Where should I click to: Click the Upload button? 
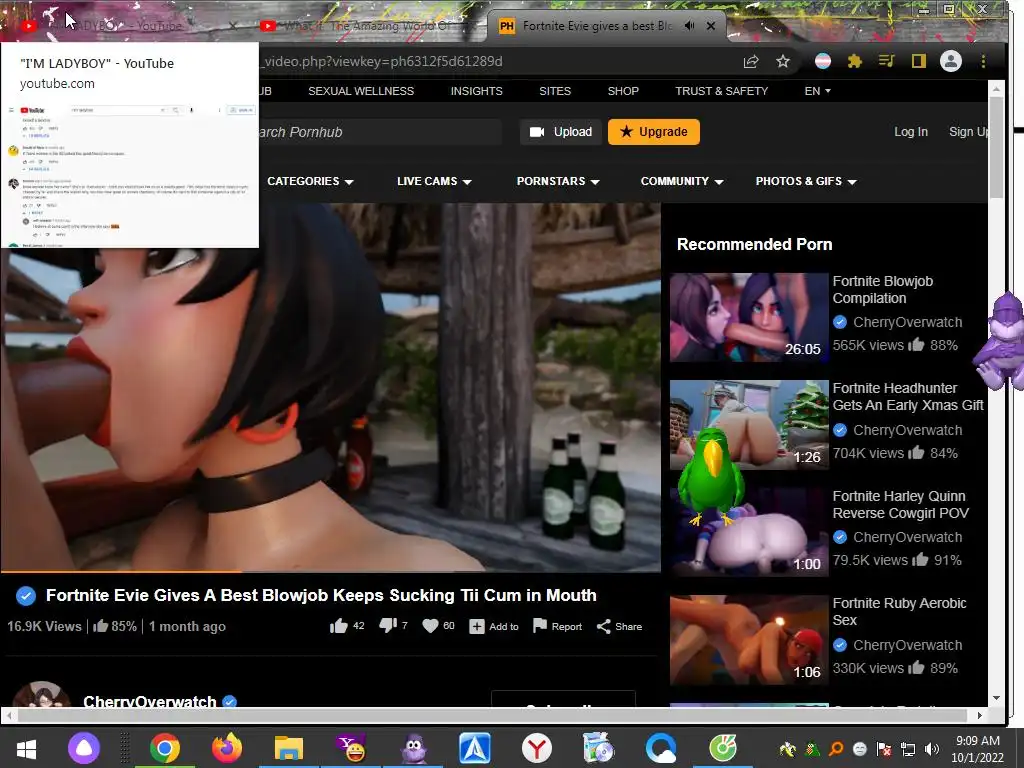point(560,132)
